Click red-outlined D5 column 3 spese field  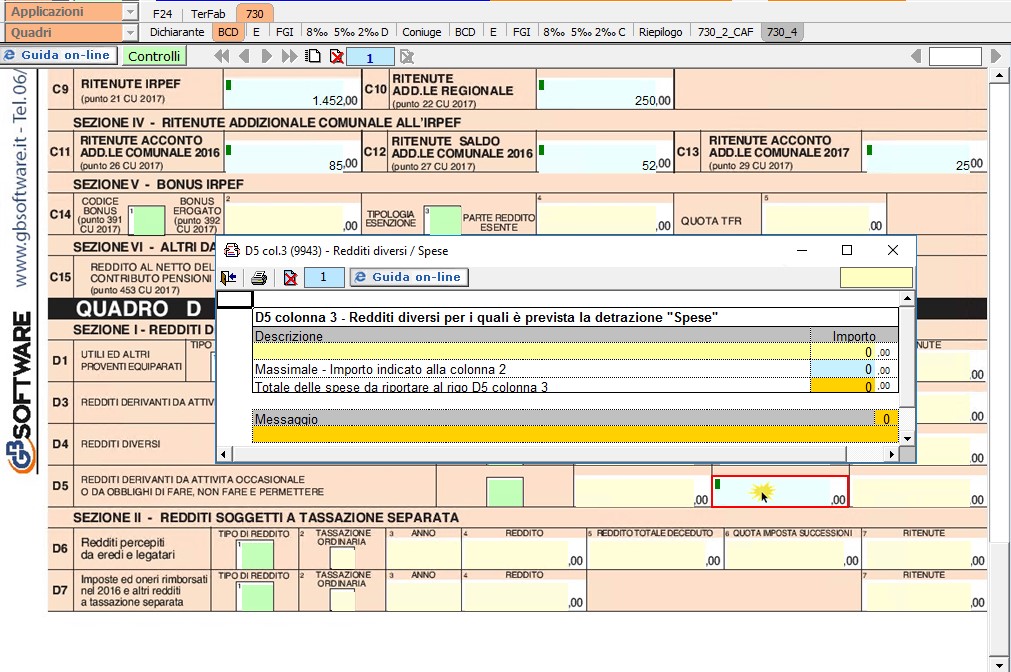pyautogui.click(x=780, y=492)
